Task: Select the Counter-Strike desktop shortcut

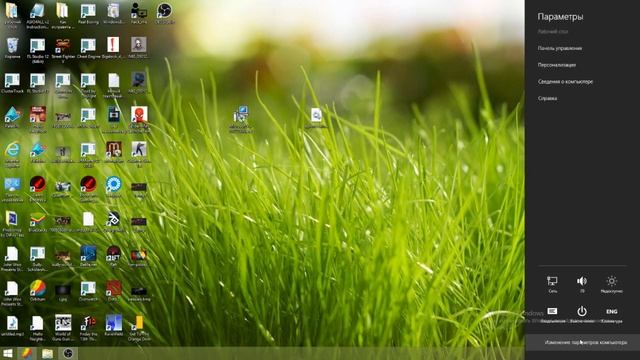Action: tap(139, 154)
